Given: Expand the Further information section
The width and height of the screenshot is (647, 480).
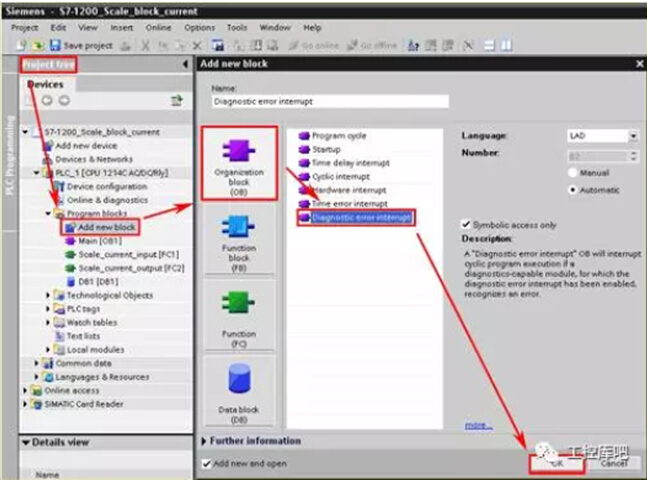Looking at the screenshot, I should [x=207, y=441].
